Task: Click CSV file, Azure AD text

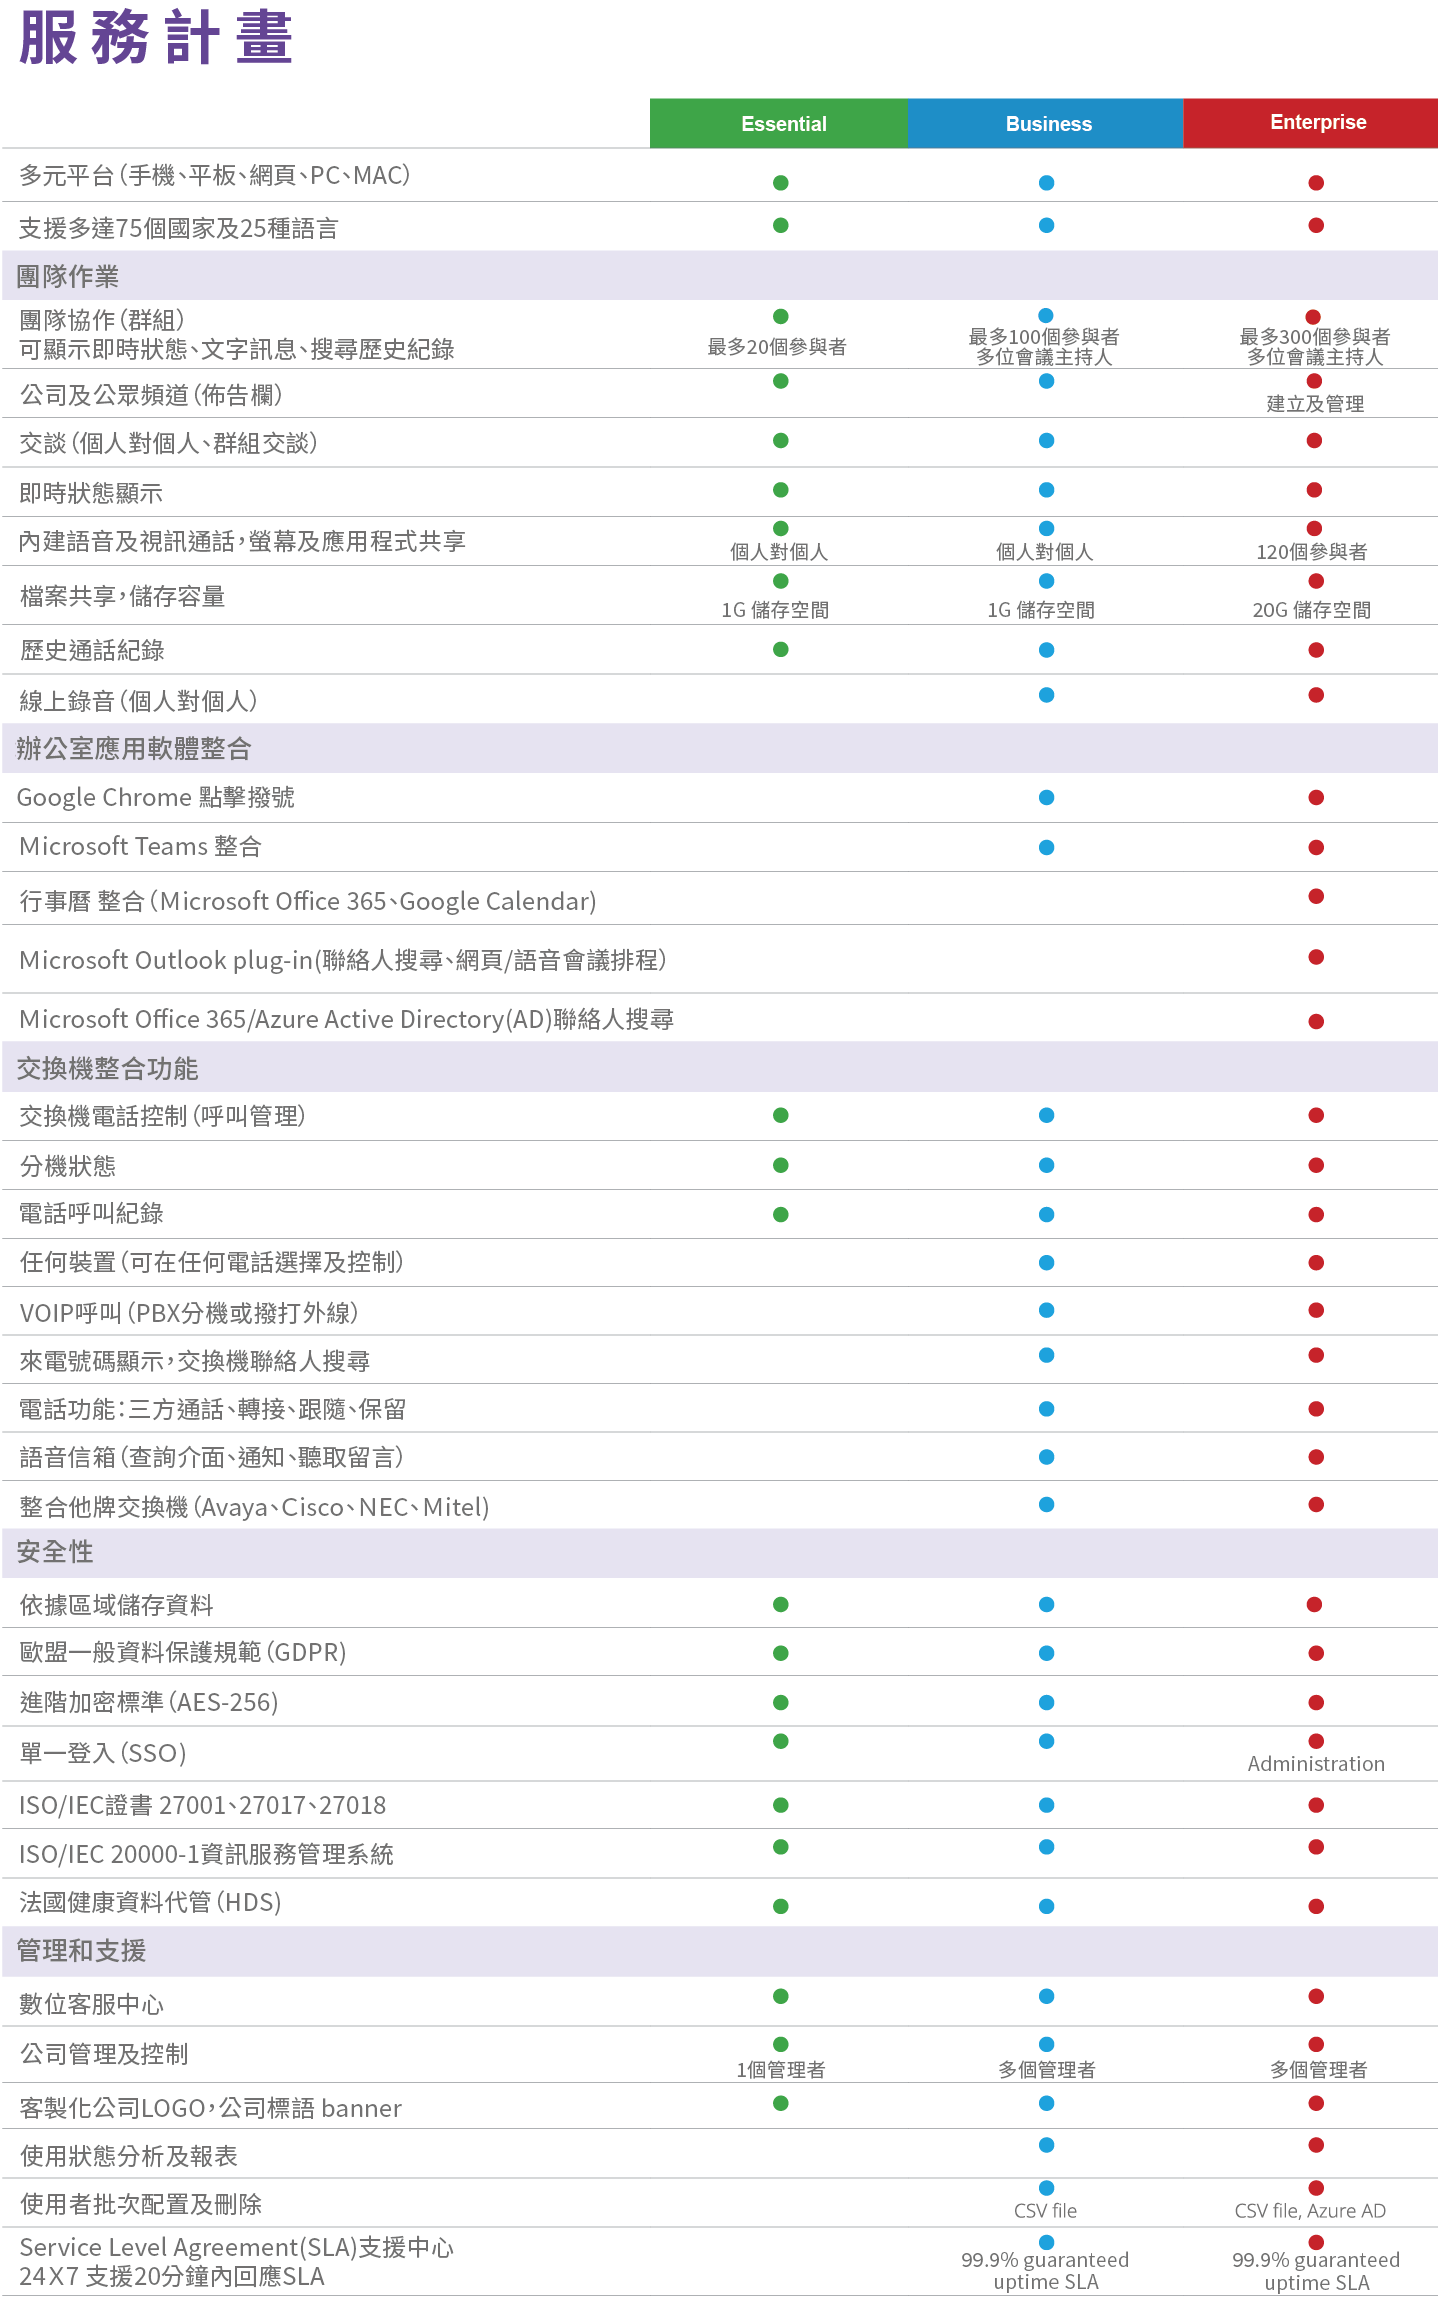Action: pos(1310,2210)
